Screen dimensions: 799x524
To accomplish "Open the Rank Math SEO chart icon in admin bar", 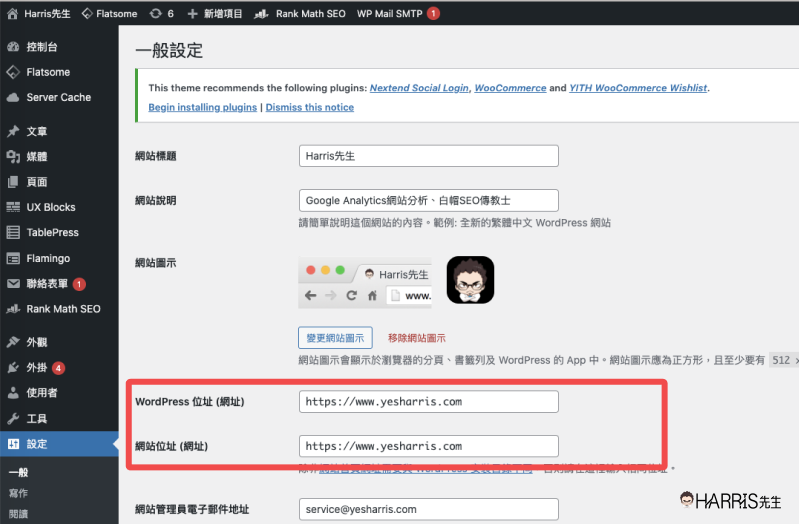I will (x=261, y=14).
